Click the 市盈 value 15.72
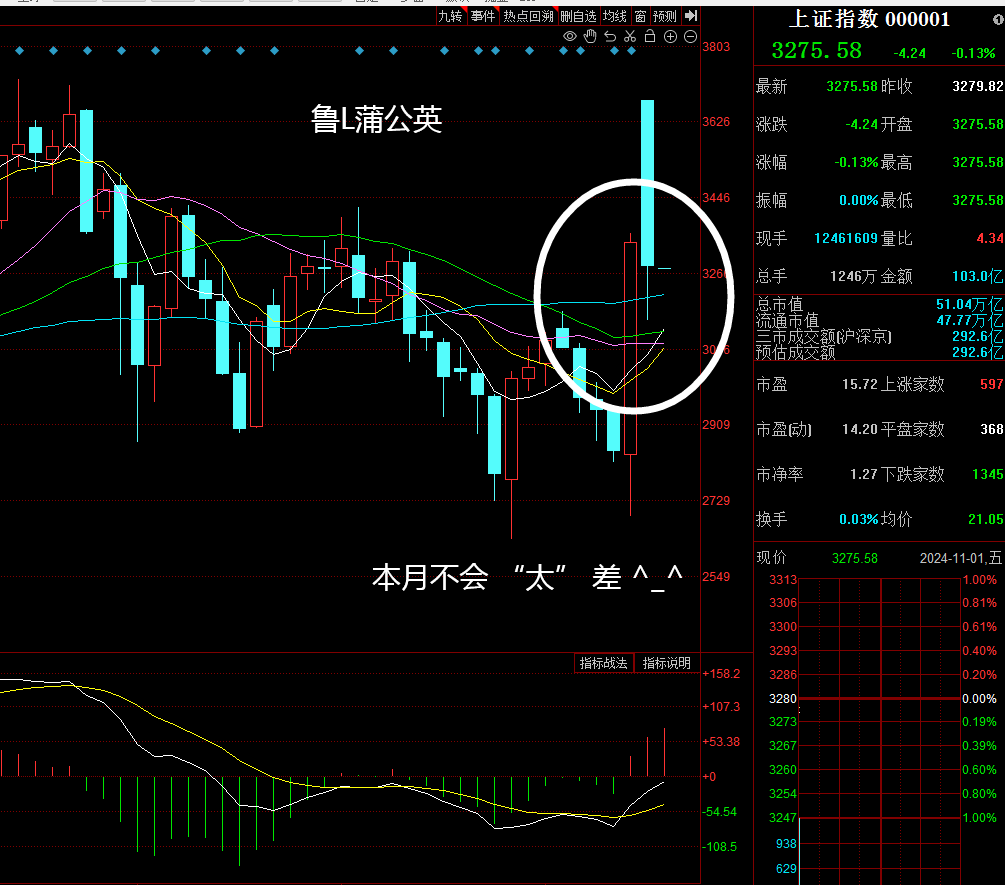The width and height of the screenshot is (1005, 885). tap(860, 385)
